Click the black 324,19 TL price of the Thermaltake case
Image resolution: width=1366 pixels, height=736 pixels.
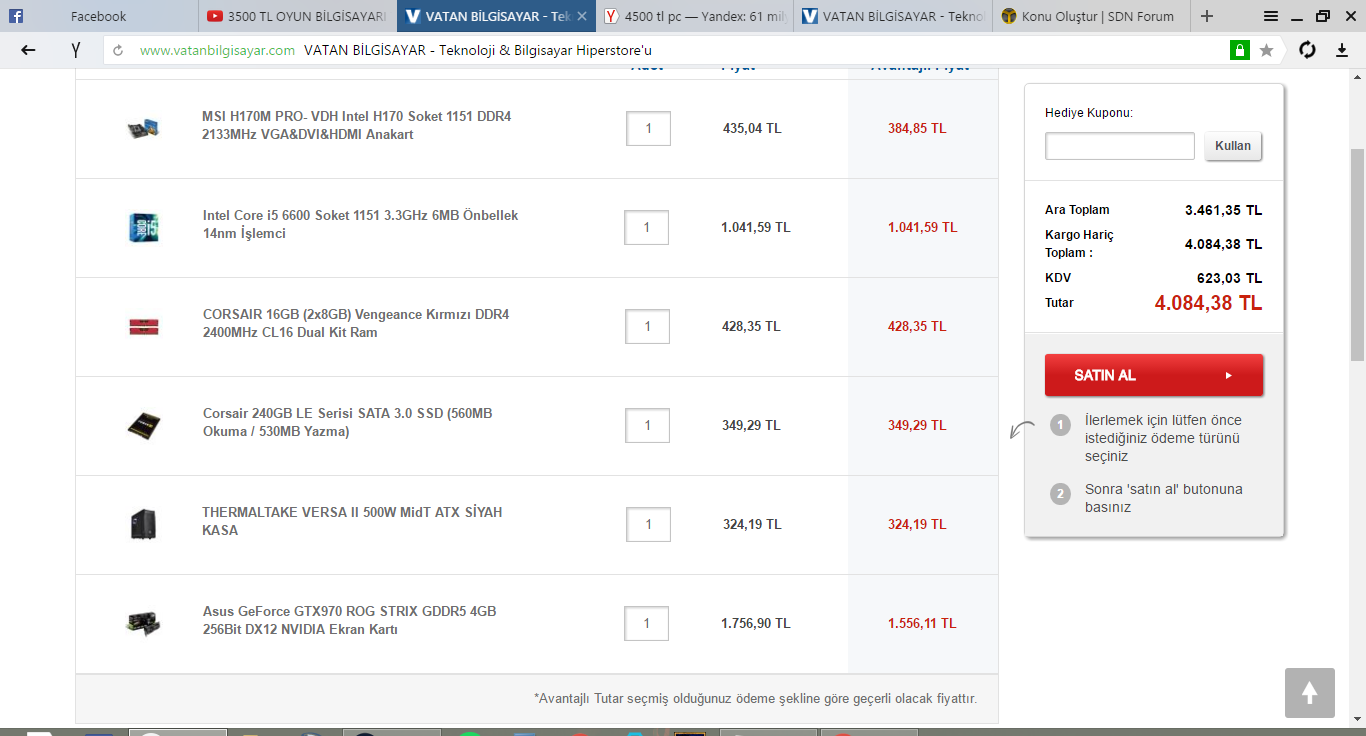[x=752, y=524]
